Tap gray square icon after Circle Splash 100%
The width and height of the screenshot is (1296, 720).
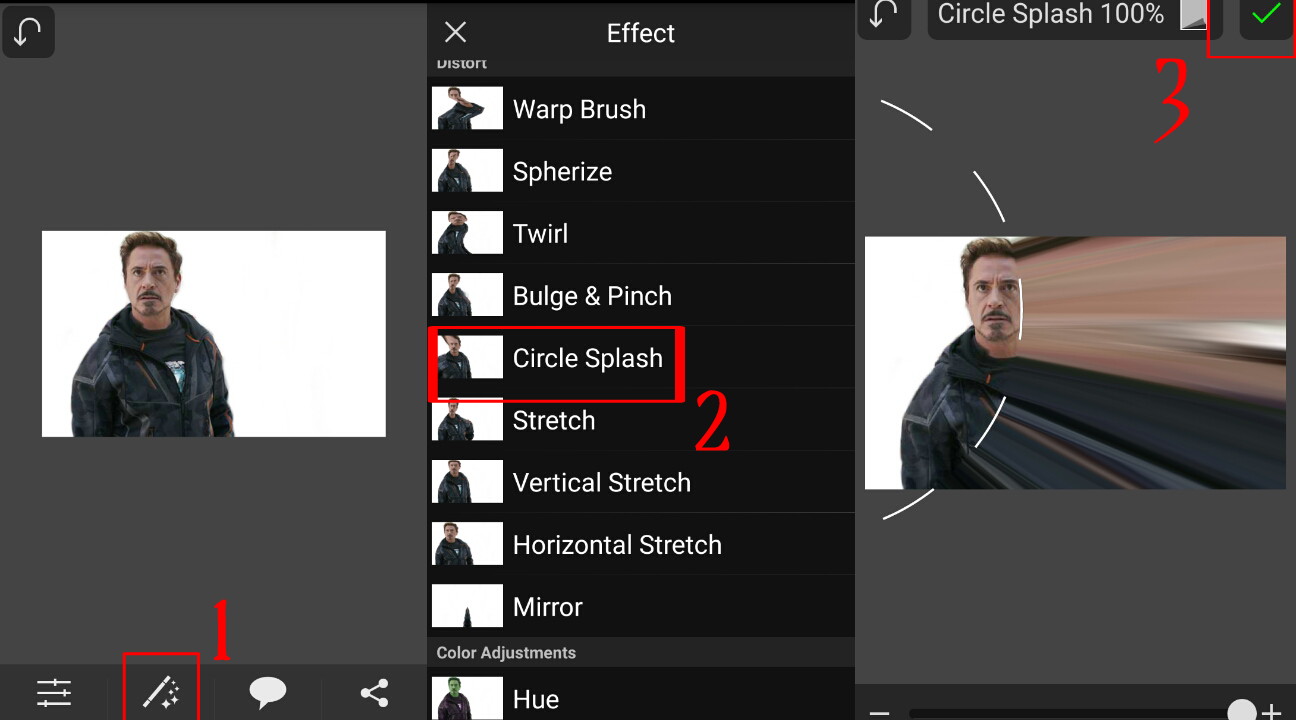click(1193, 14)
